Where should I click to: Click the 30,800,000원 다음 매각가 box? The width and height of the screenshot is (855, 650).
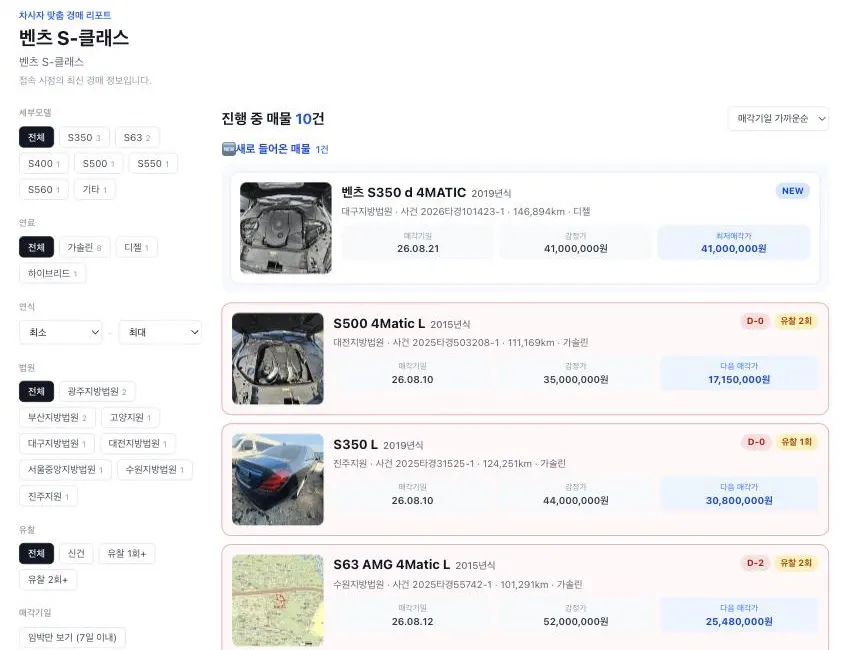[739, 495]
